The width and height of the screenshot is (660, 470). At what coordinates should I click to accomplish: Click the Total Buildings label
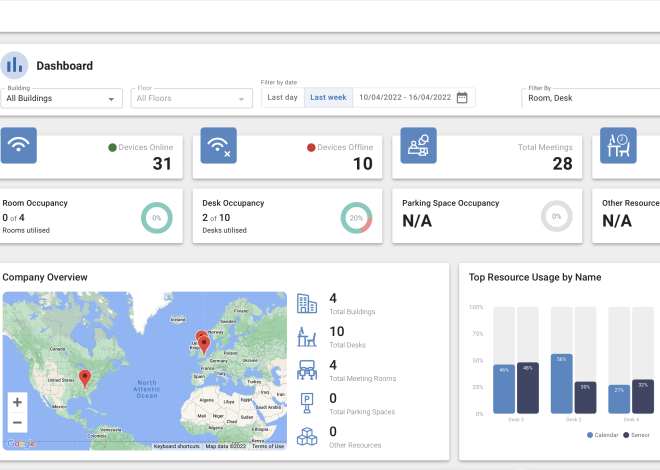352,312
